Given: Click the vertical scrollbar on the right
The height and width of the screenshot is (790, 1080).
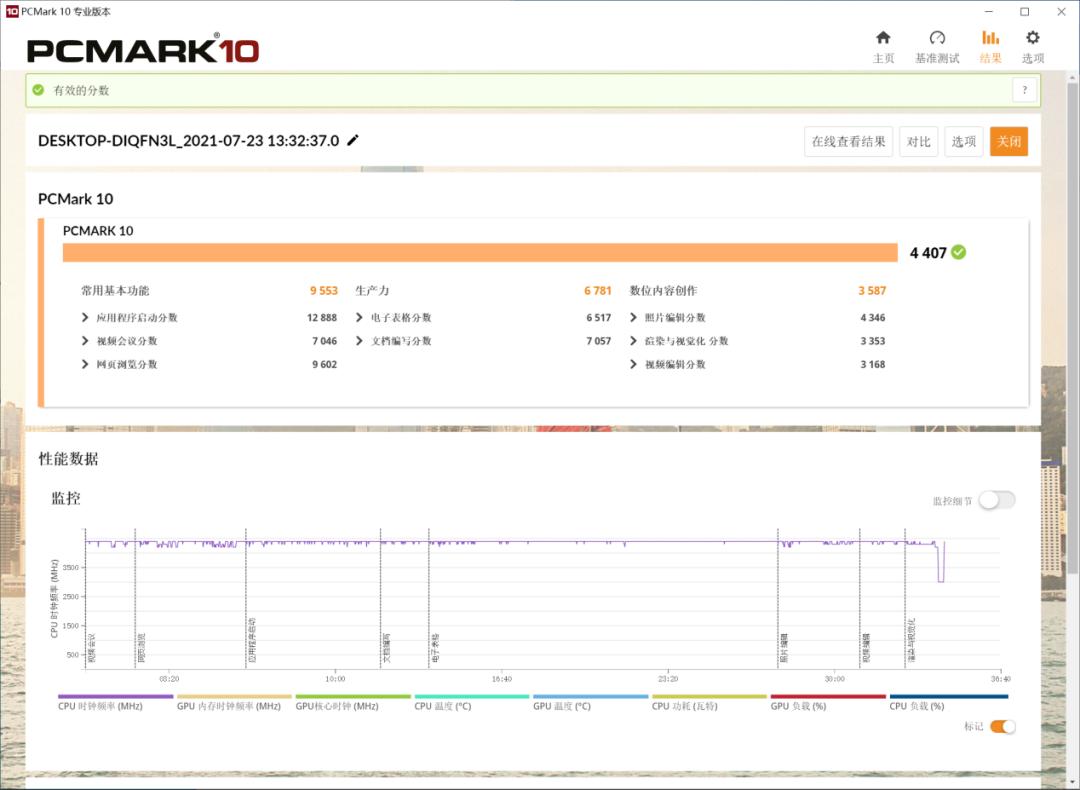Looking at the screenshot, I should [x=1072, y=400].
